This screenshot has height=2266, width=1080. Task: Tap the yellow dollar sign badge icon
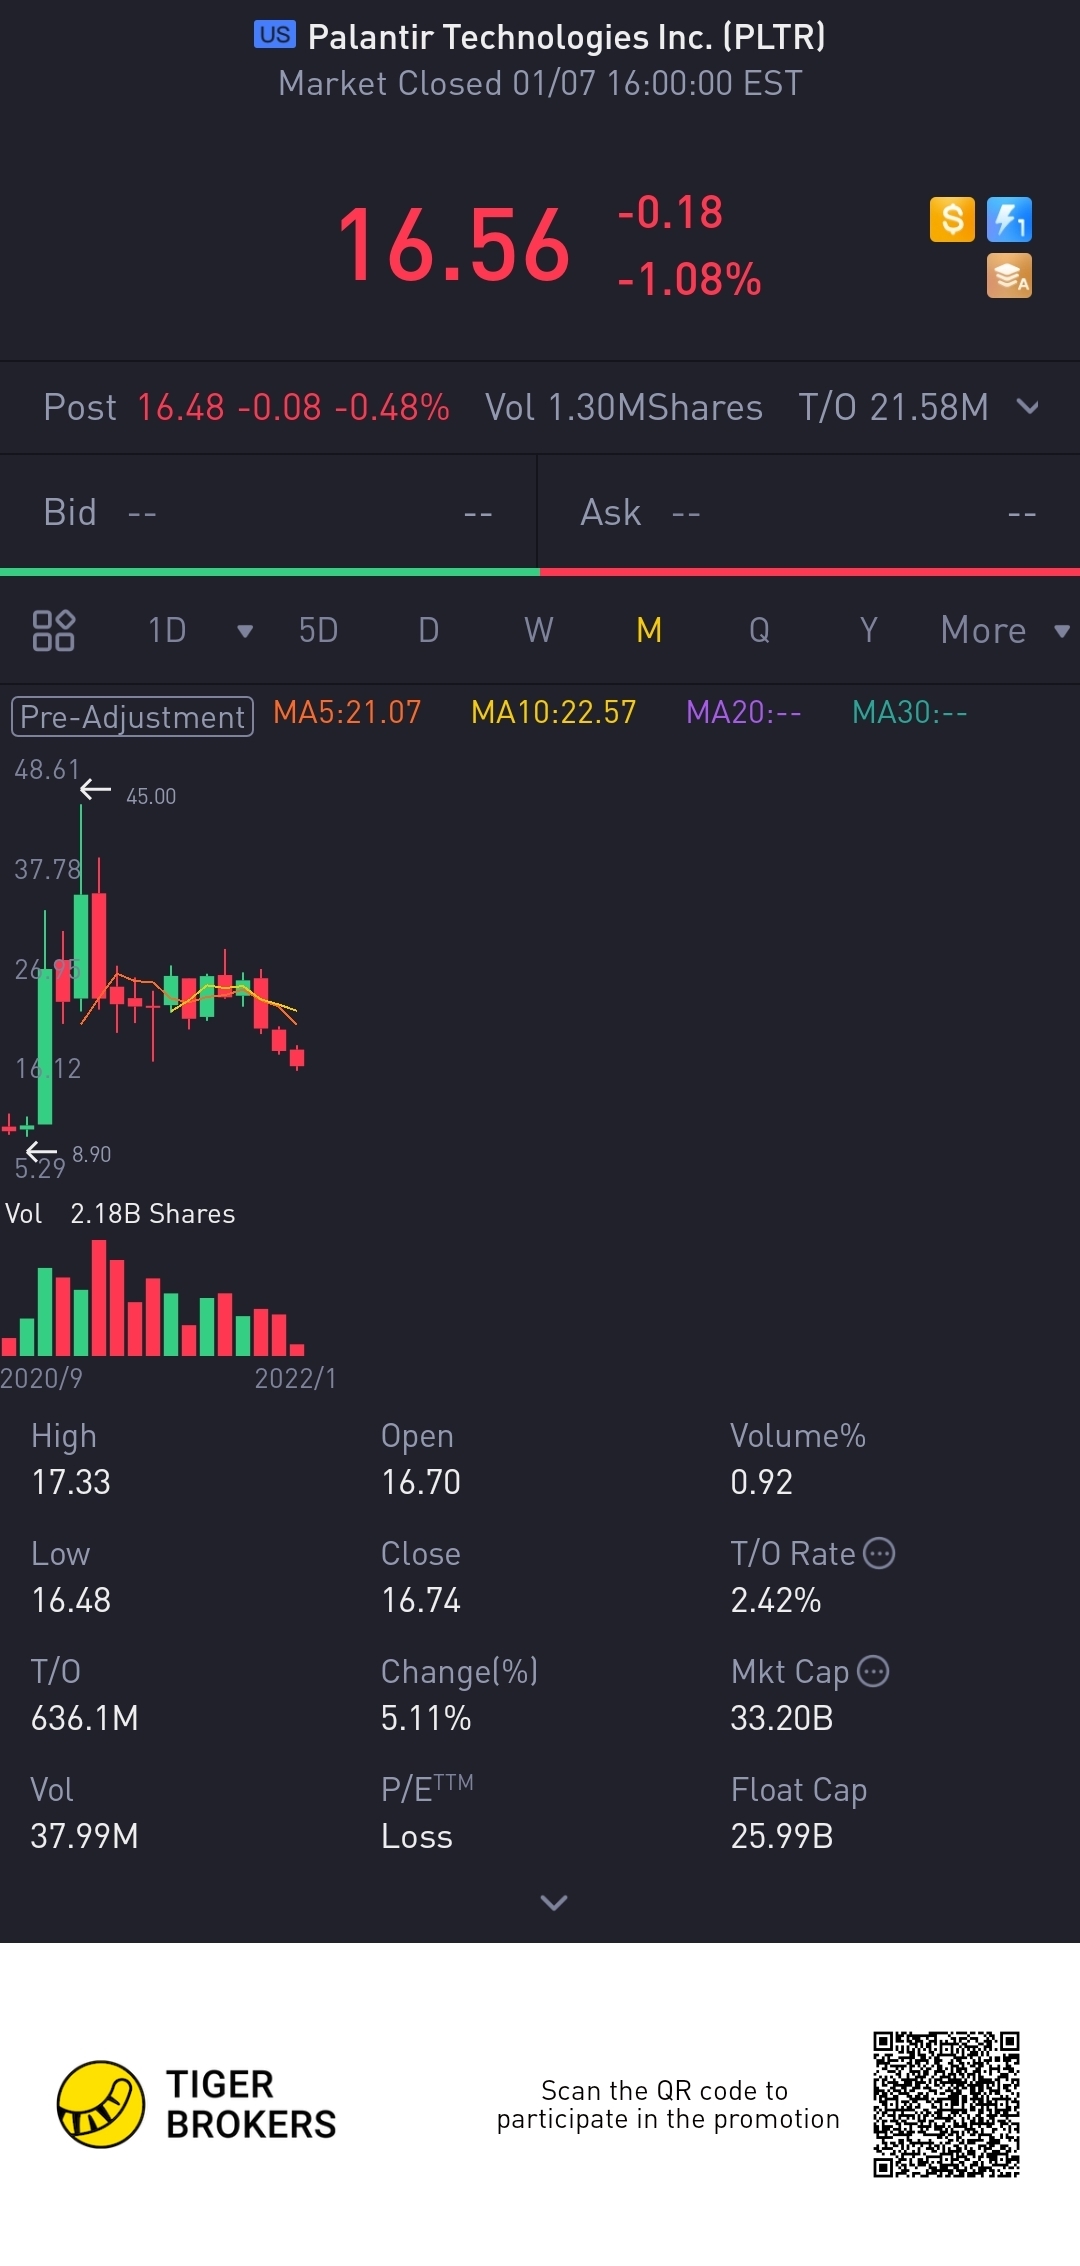pos(952,219)
